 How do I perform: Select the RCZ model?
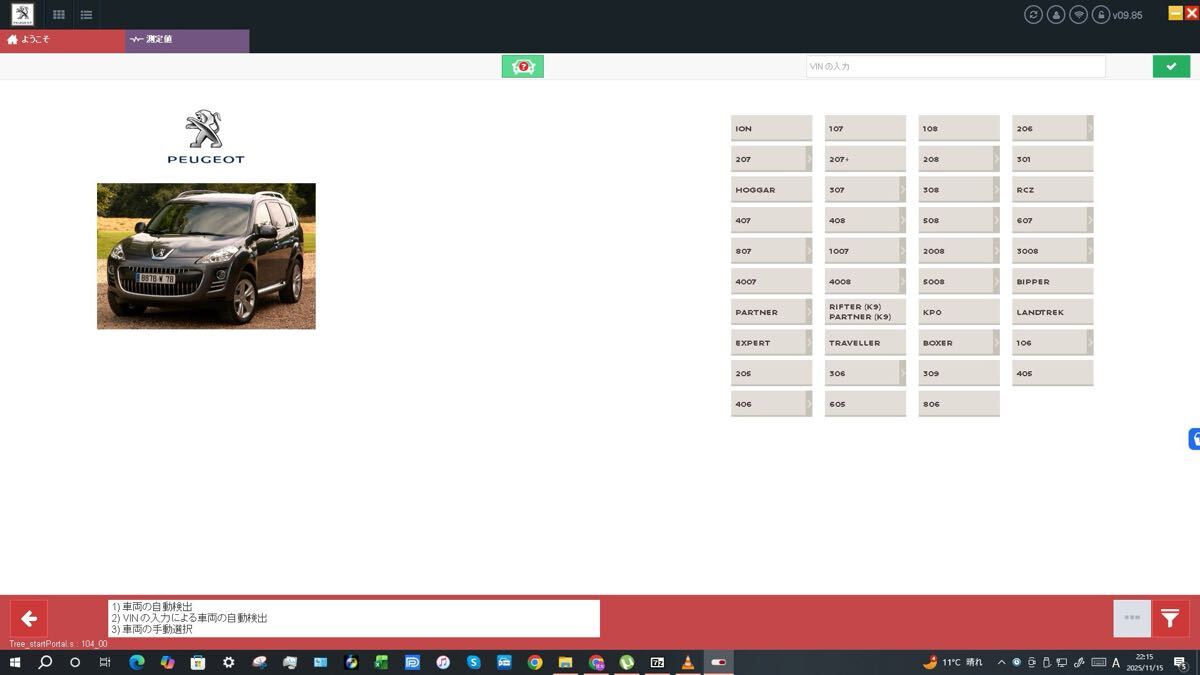[1053, 190]
